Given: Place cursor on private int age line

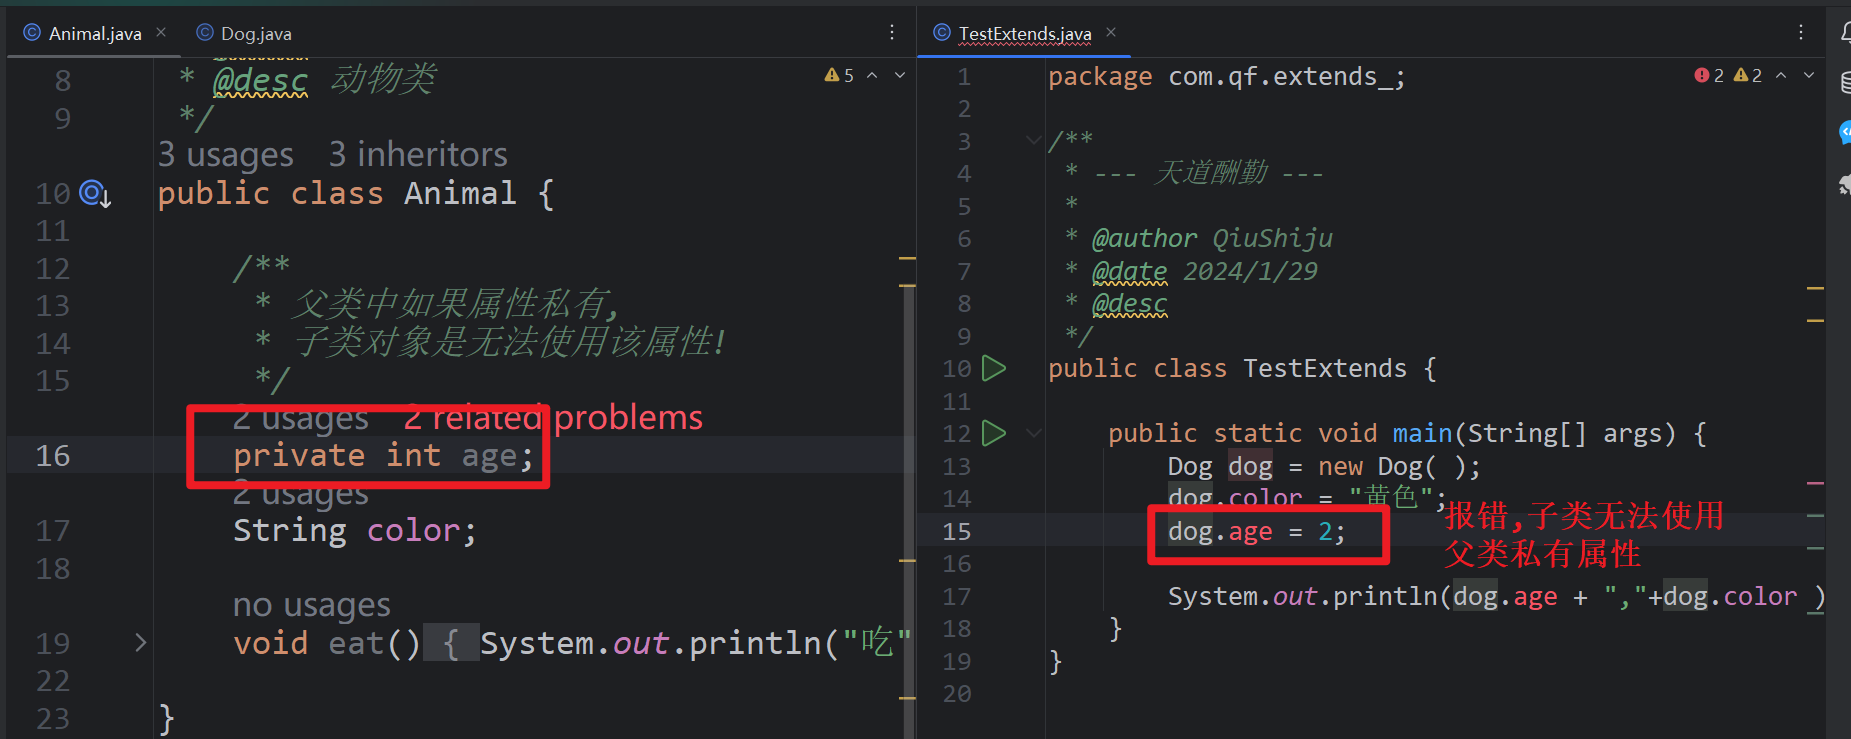Looking at the screenshot, I should pos(384,456).
